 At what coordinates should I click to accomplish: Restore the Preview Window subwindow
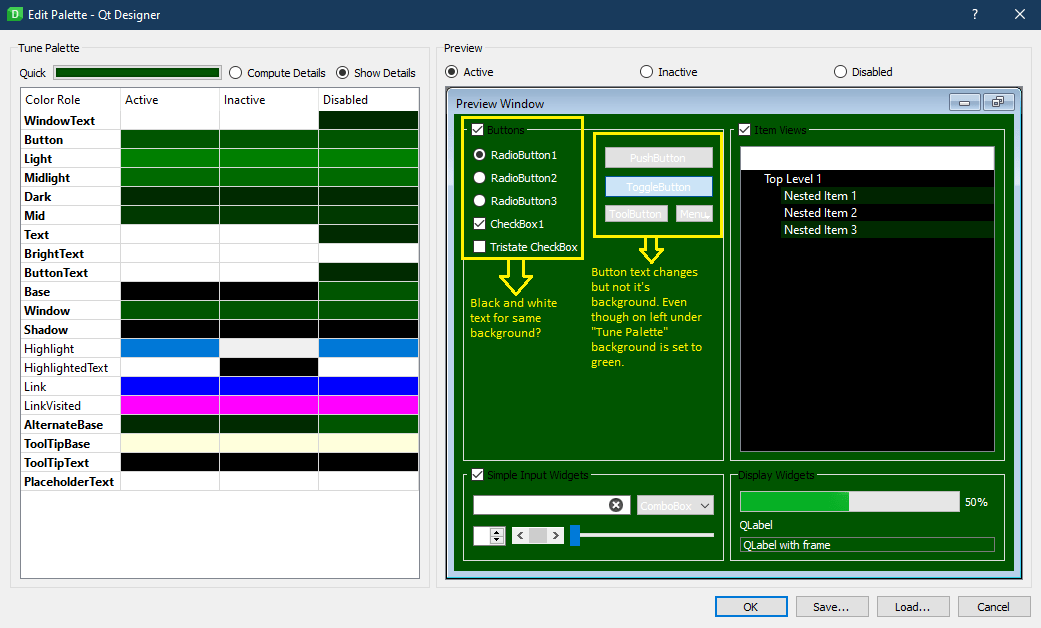(x=998, y=102)
